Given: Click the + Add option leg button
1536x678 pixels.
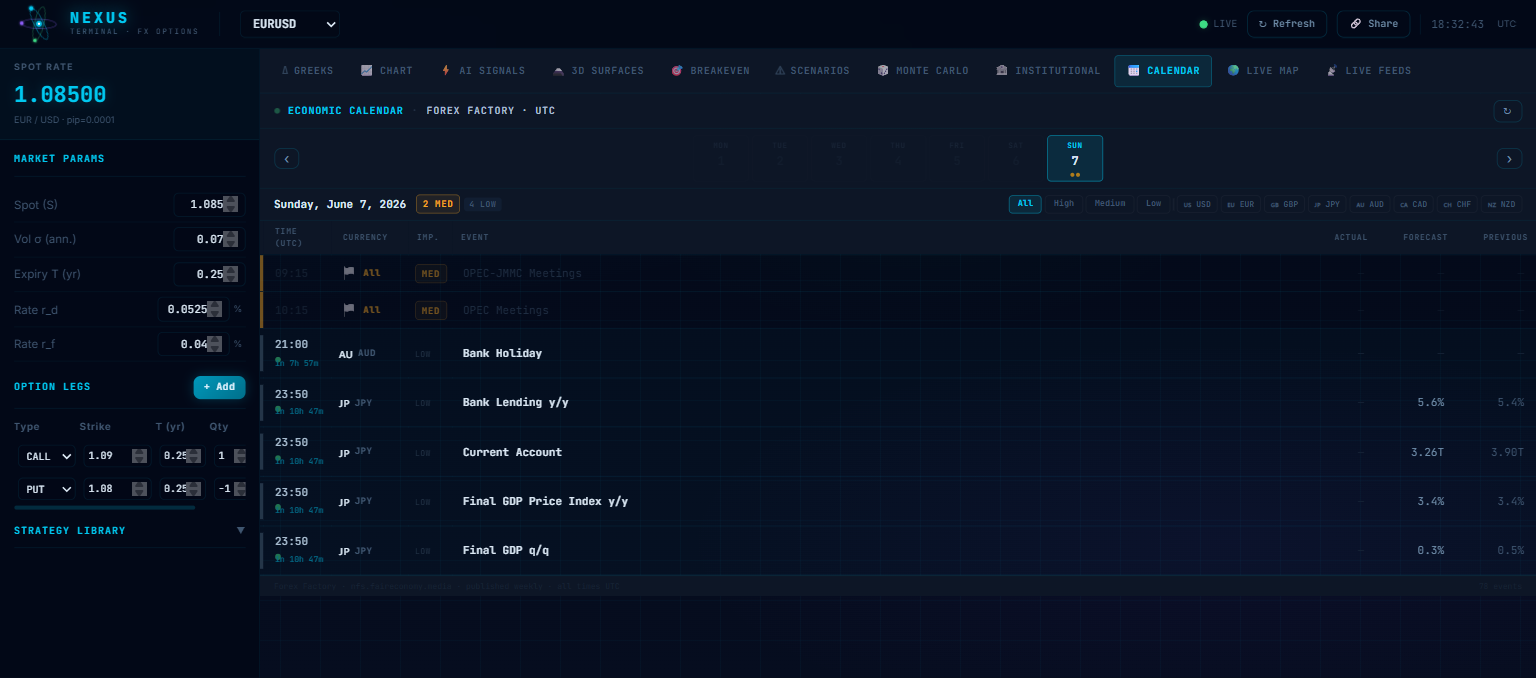Looking at the screenshot, I should coord(219,387).
